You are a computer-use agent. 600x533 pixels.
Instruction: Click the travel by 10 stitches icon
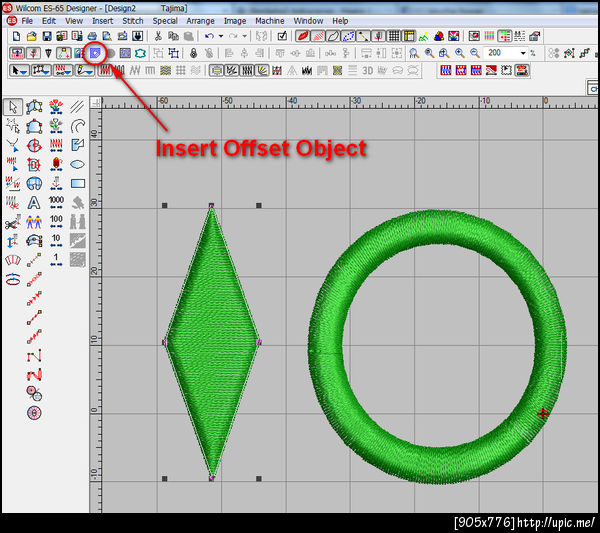pyautogui.click(x=56, y=240)
